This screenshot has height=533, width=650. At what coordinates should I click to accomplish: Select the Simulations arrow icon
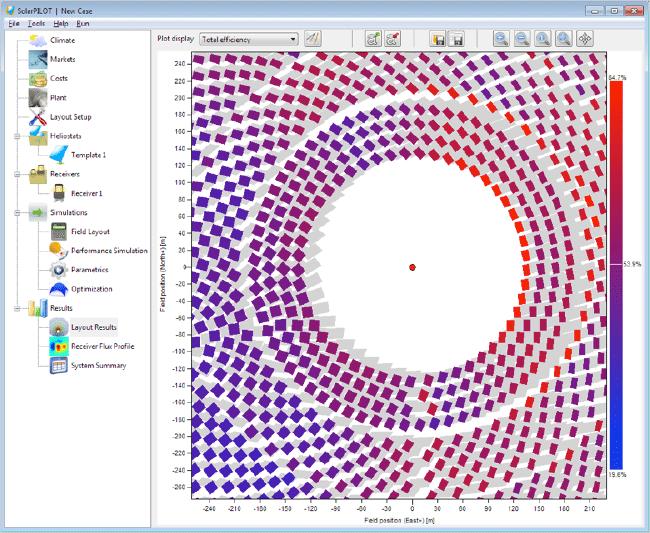click(x=38, y=213)
